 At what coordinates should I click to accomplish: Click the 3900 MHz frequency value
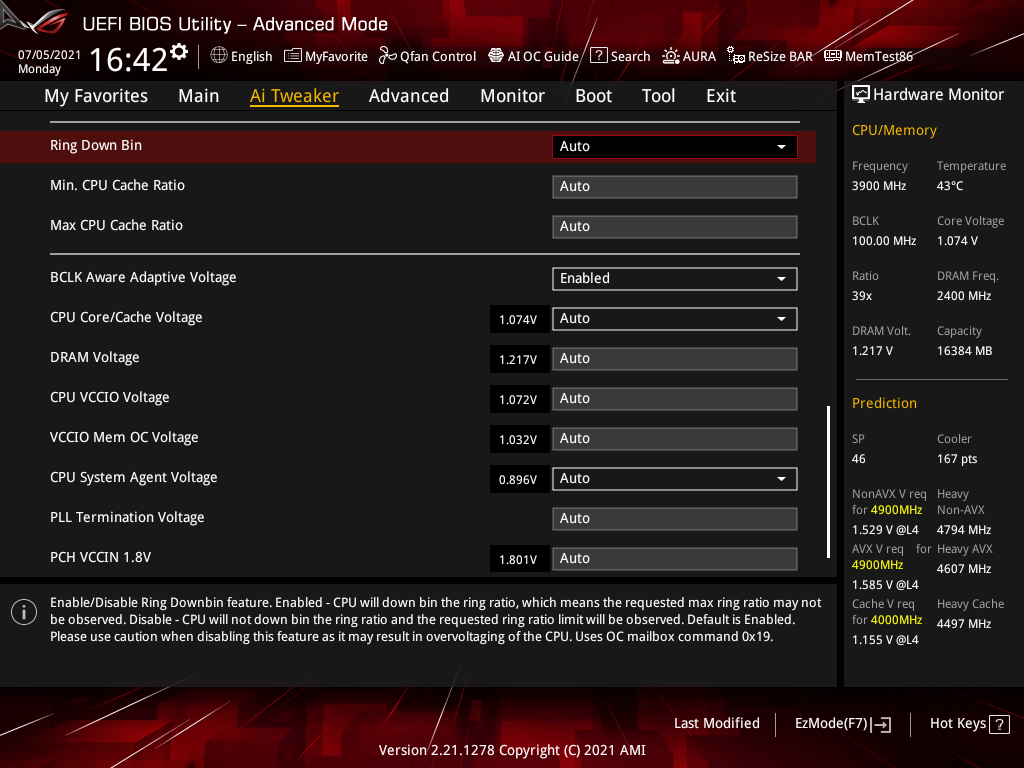coord(879,186)
